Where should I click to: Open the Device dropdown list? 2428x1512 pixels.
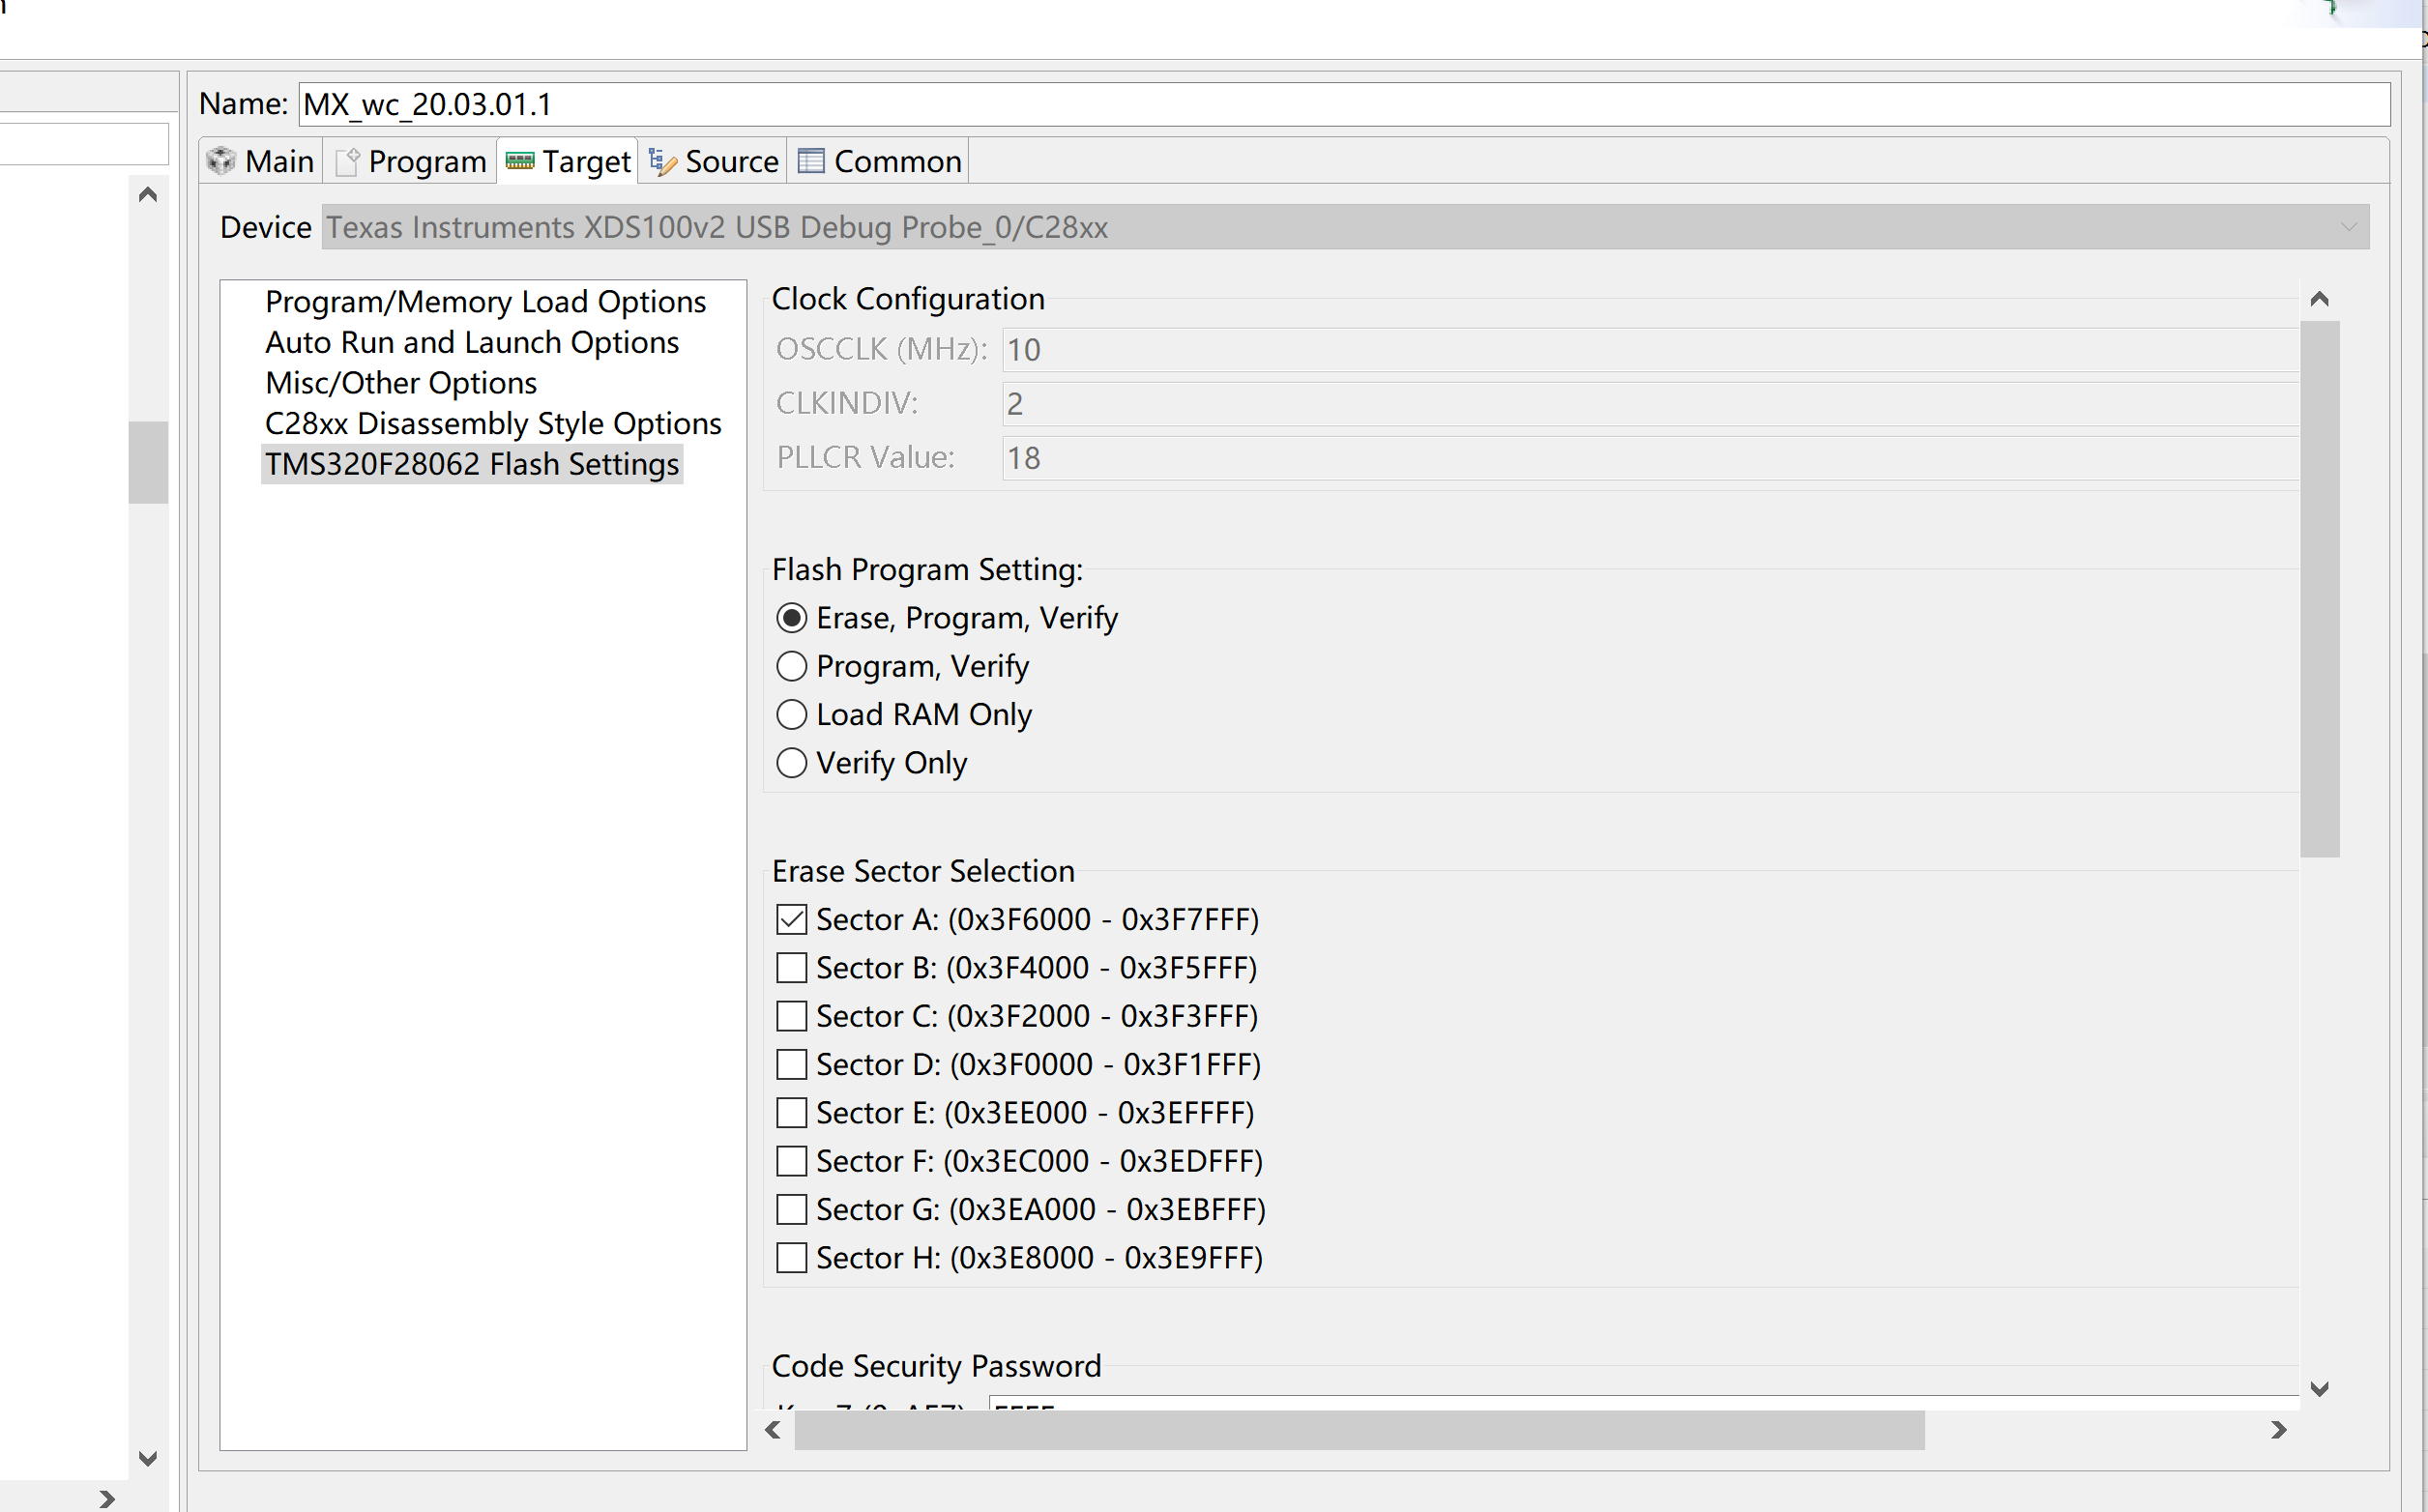(x=2348, y=227)
